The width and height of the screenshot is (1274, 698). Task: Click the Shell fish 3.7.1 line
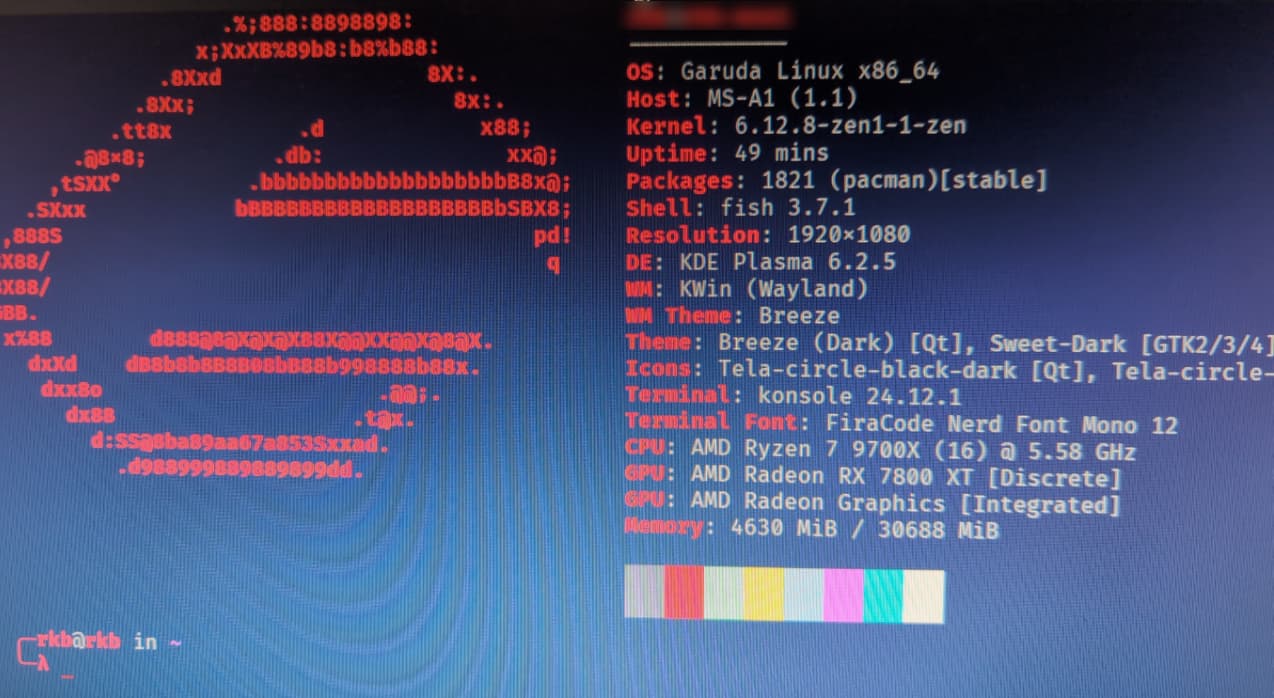pyautogui.click(x=741, y=208)
